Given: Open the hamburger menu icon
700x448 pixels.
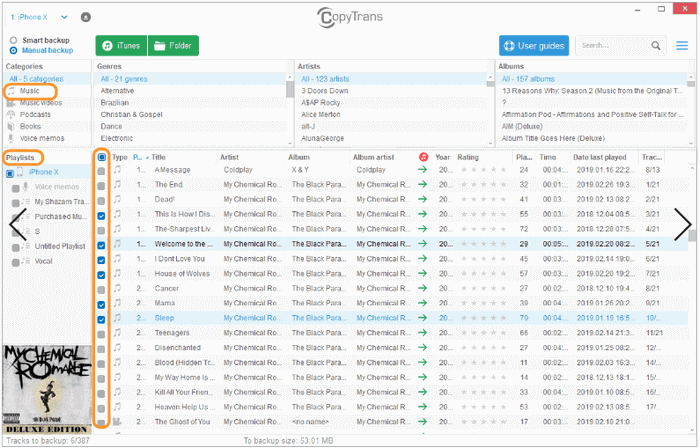Looking at the screenshot, I should [682, 46].
